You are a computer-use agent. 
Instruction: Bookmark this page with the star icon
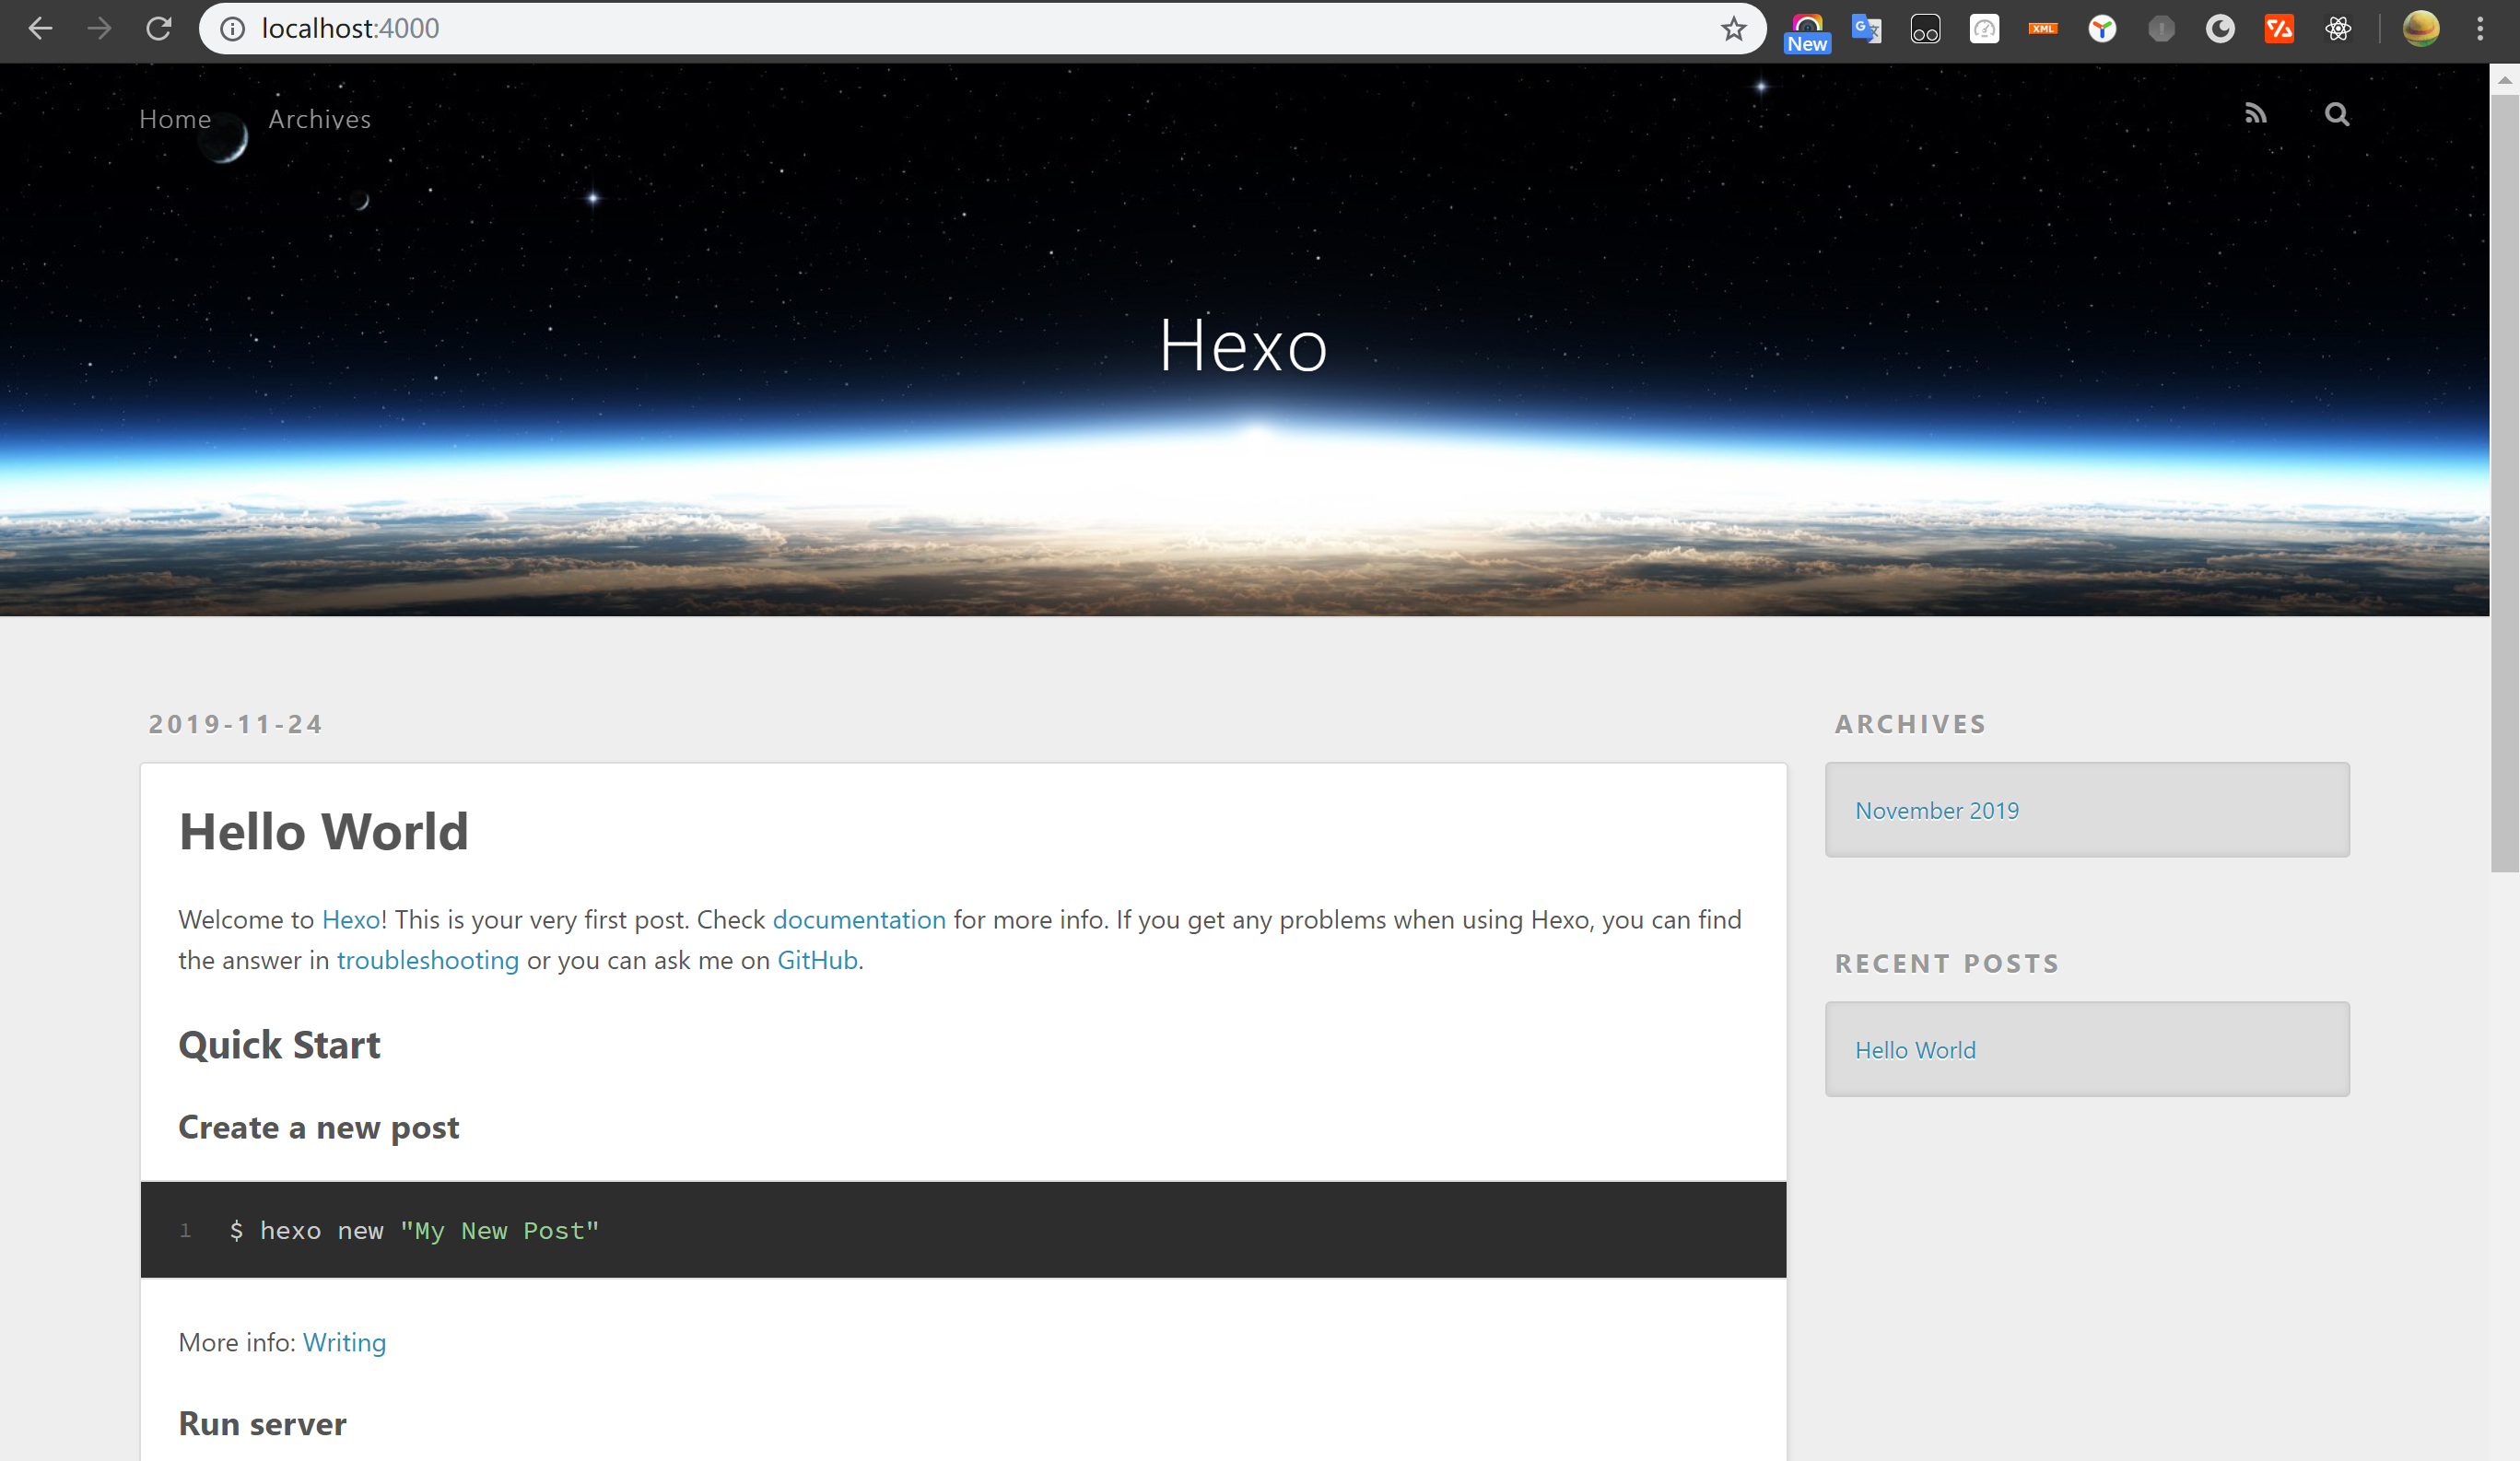(1733, 29)
